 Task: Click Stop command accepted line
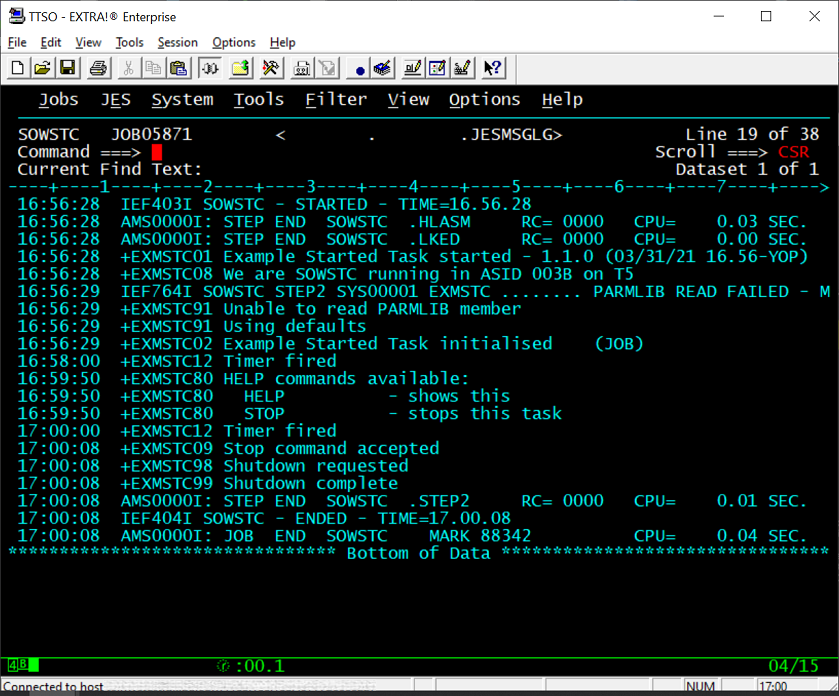[x=228, y=448]
